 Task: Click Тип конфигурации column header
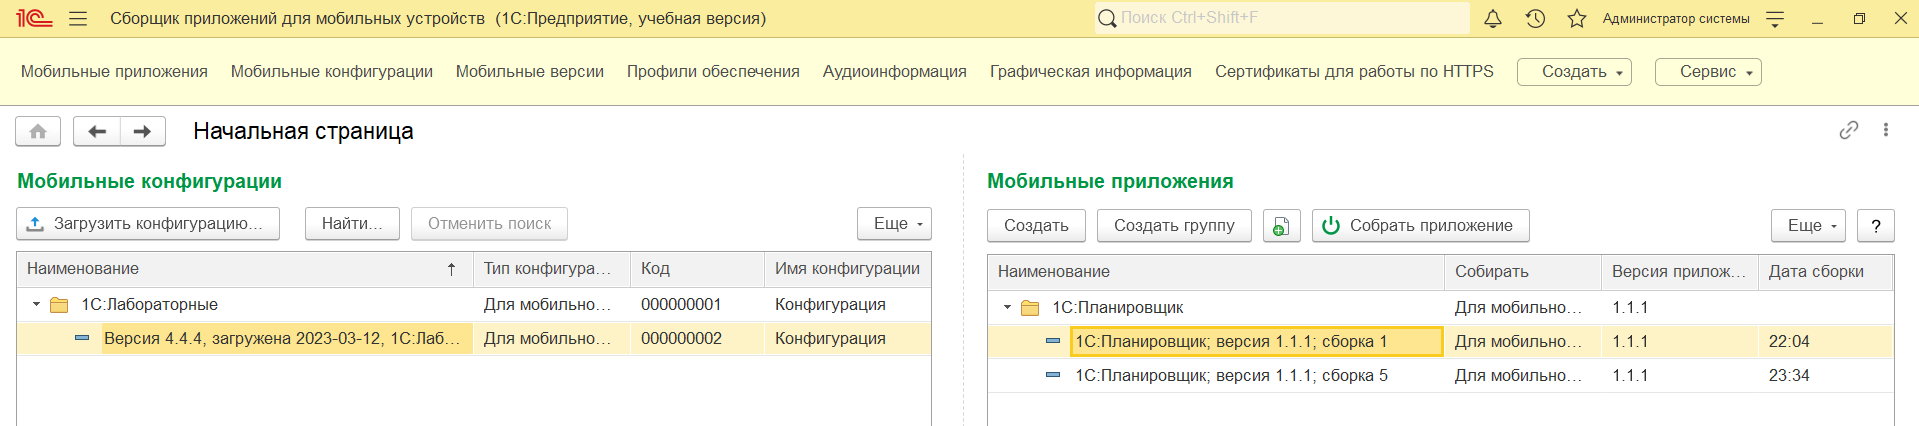(551, 269)
